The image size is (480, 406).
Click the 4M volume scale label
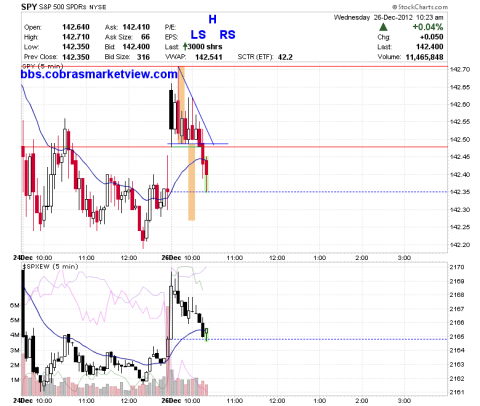coord(15,335)
